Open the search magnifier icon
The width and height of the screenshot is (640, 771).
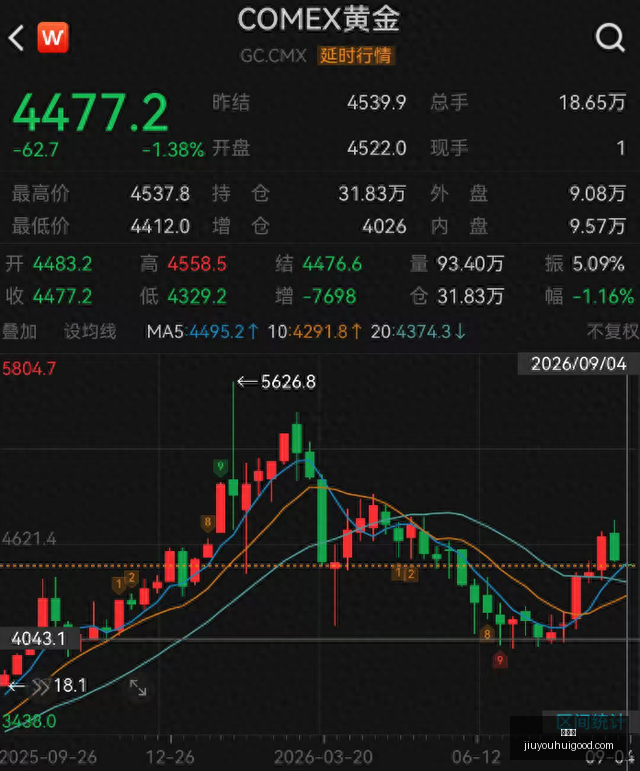[610, 38]
